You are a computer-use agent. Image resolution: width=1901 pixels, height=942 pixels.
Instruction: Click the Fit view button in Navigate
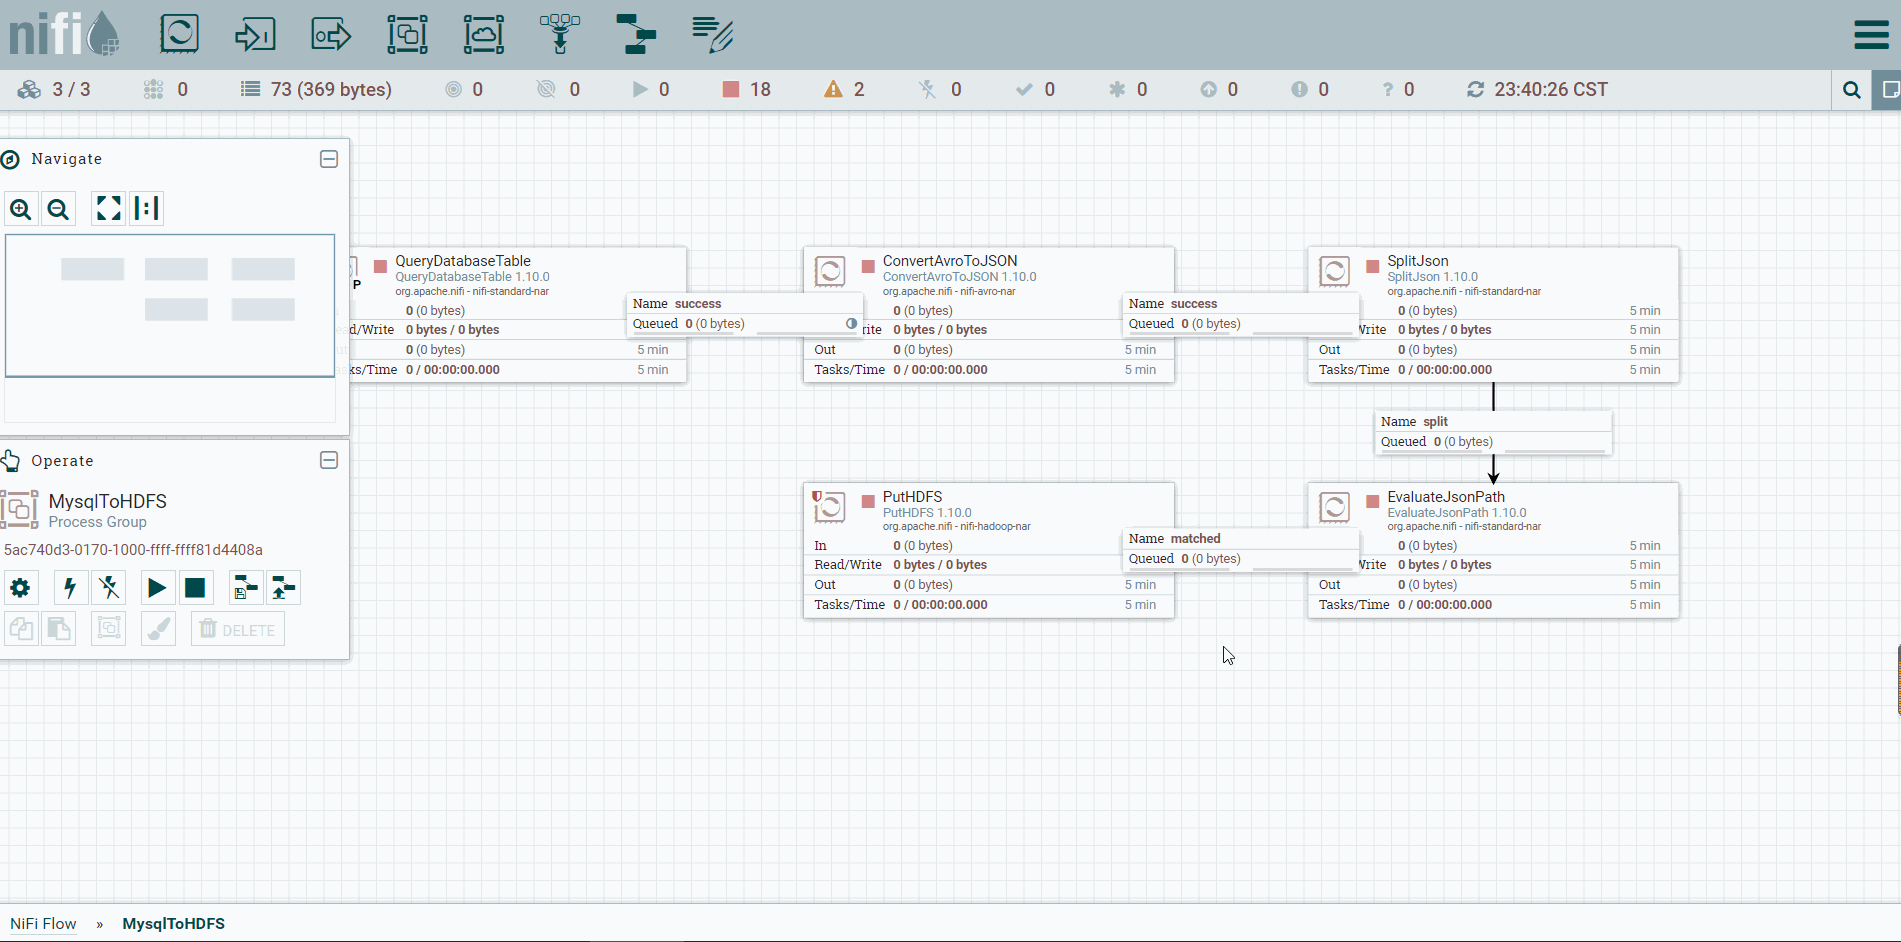coord(108,208)
